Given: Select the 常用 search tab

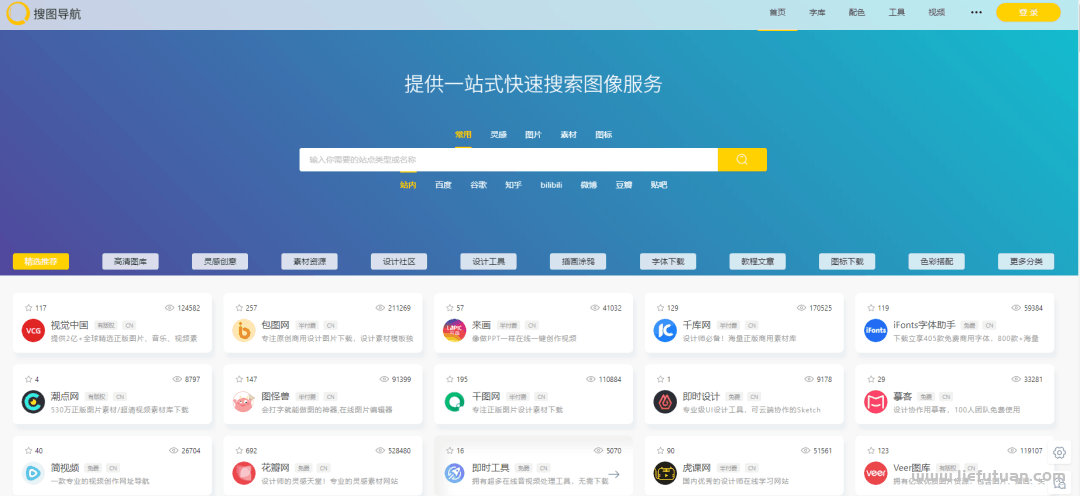Looking at the screenshot, I should click(463, 135).
